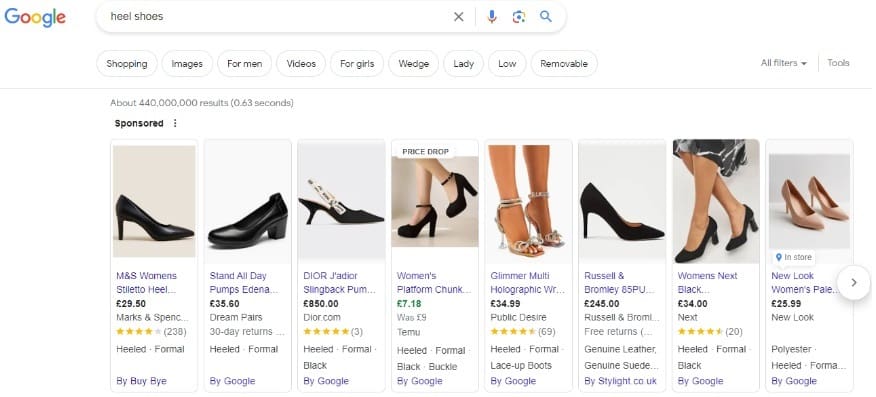Viewport: 876px width, 397px height.
Task: Apply the Lady filter chip
Action: [x=464, y=64]
